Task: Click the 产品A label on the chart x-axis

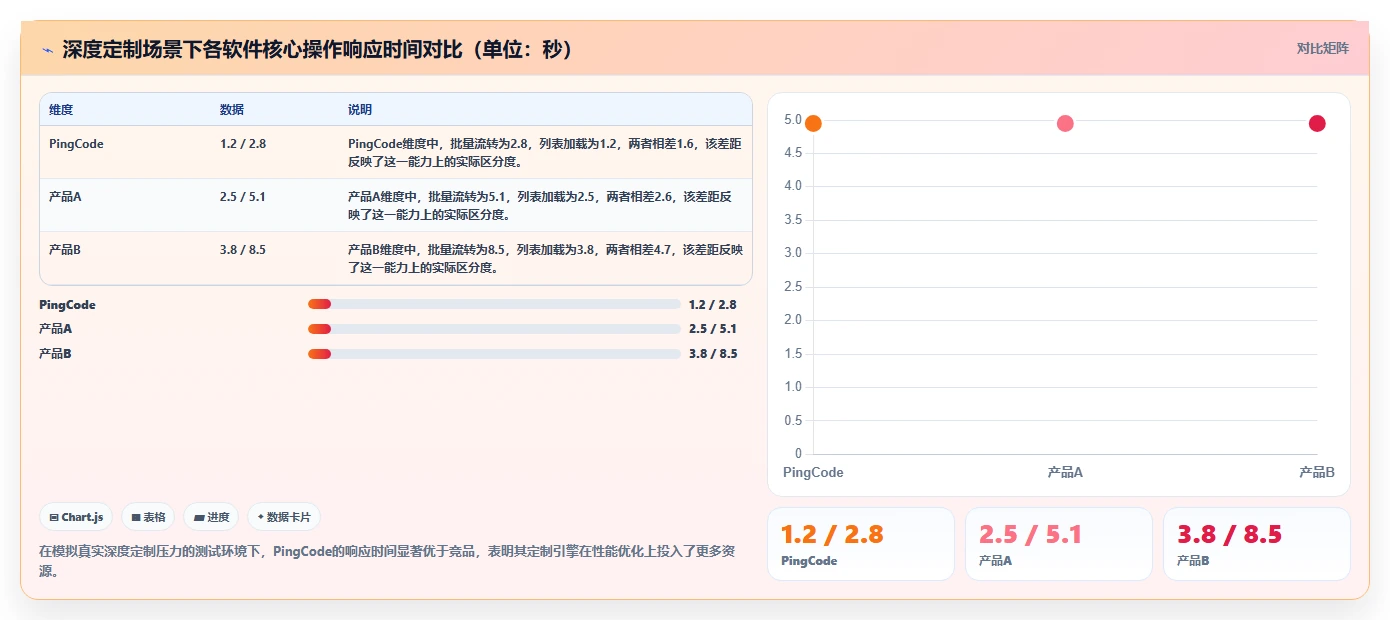Action: pyautogui.click(x=1065, y=472)
